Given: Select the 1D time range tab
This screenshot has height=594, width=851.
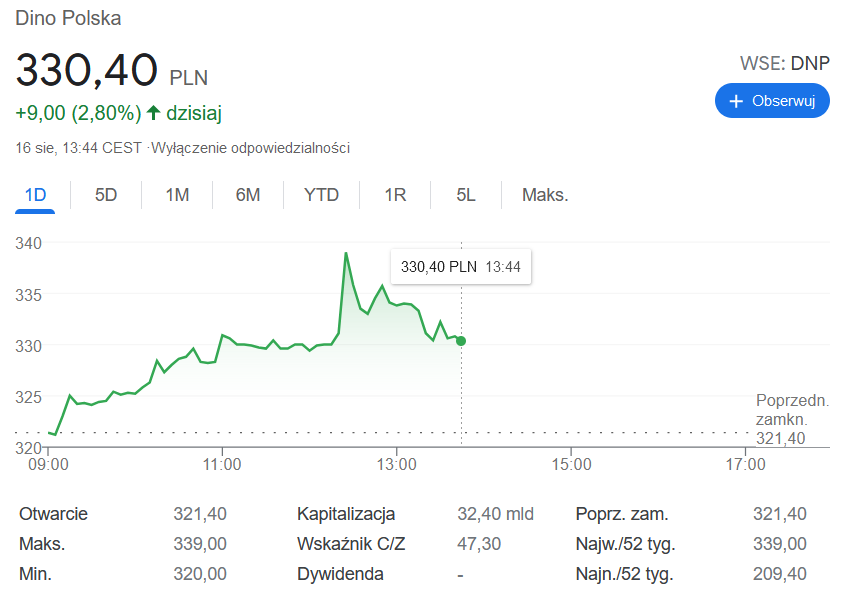Looking at the screenshot, I should point(35,195).
